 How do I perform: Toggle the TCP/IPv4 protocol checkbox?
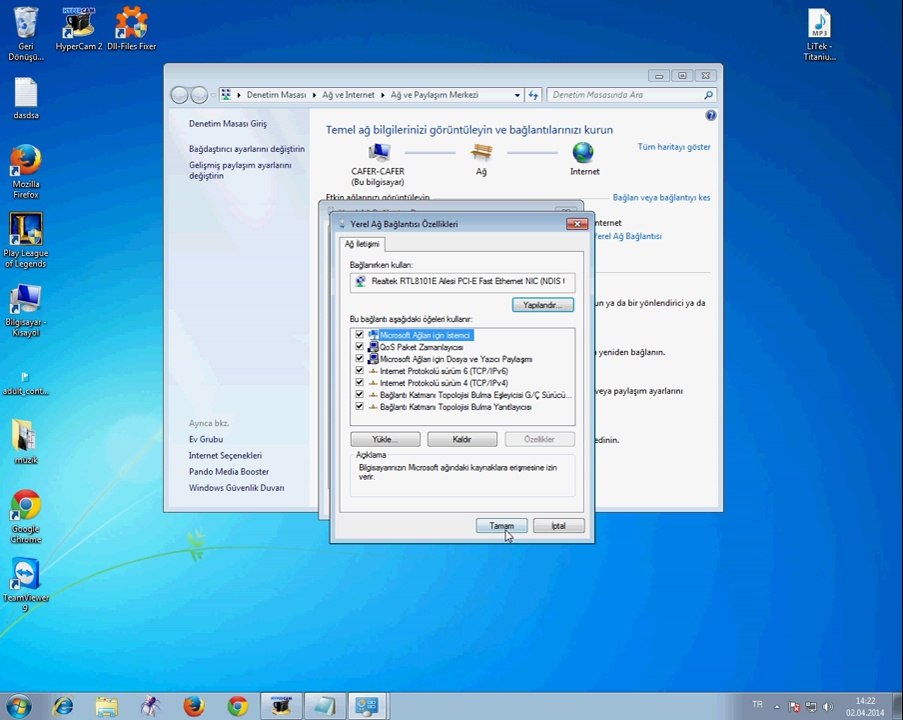tap(359, 382)
